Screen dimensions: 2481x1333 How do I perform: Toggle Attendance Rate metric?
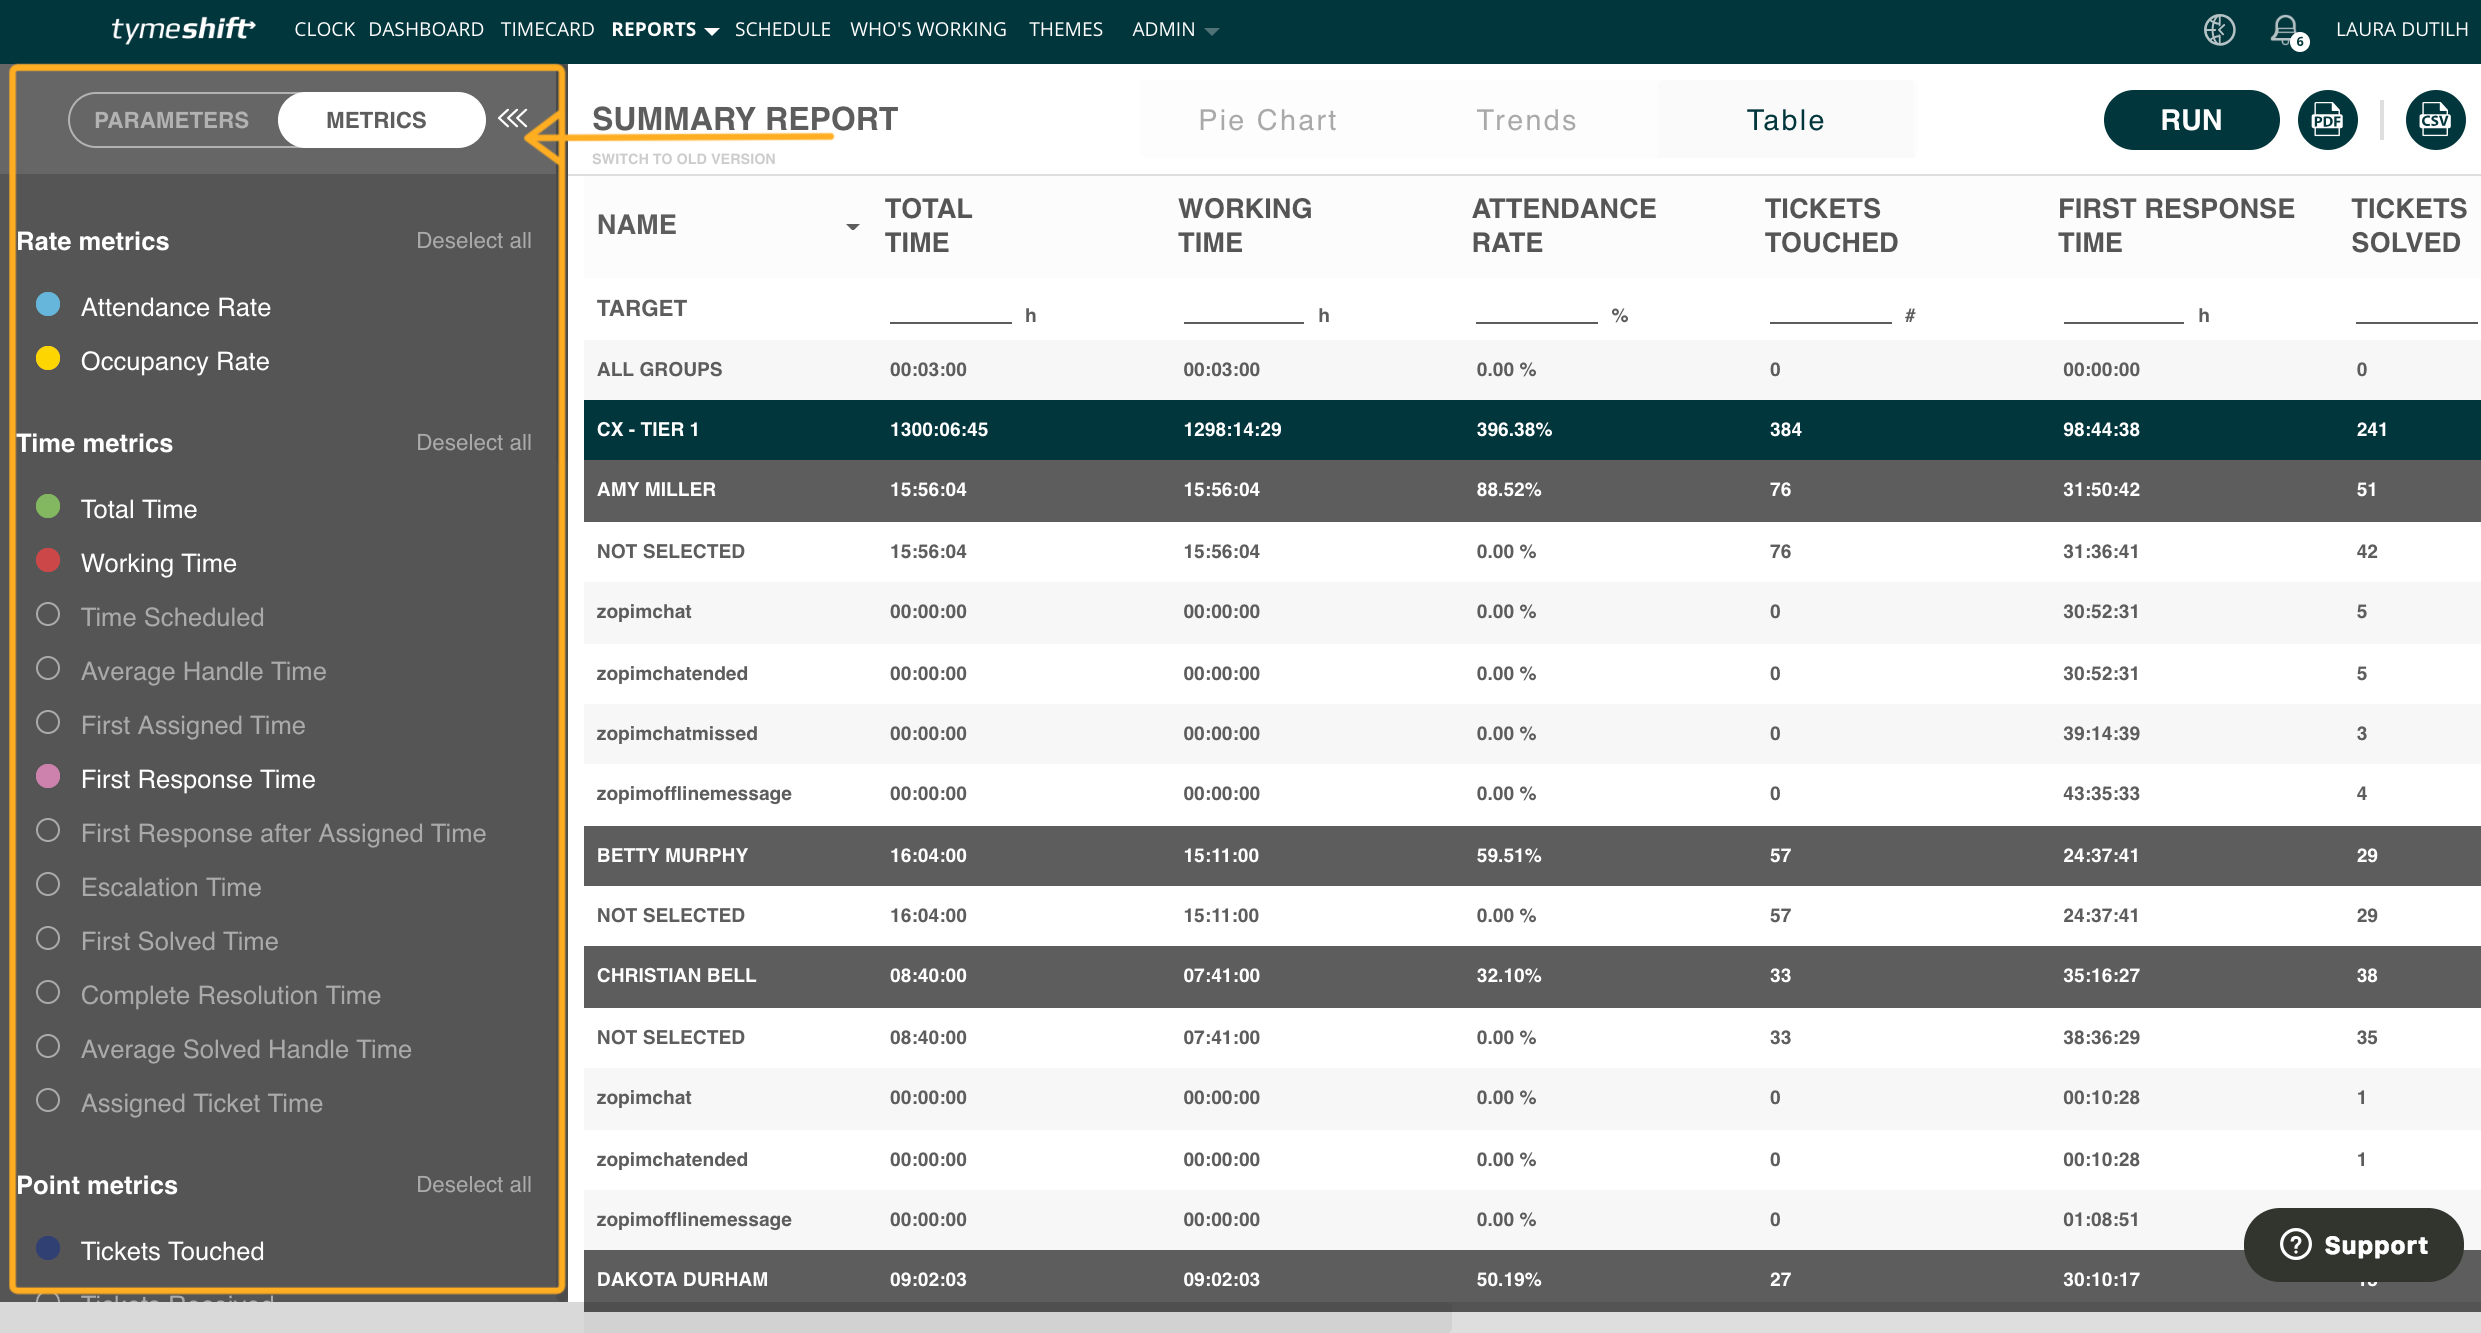coord(153,307)
